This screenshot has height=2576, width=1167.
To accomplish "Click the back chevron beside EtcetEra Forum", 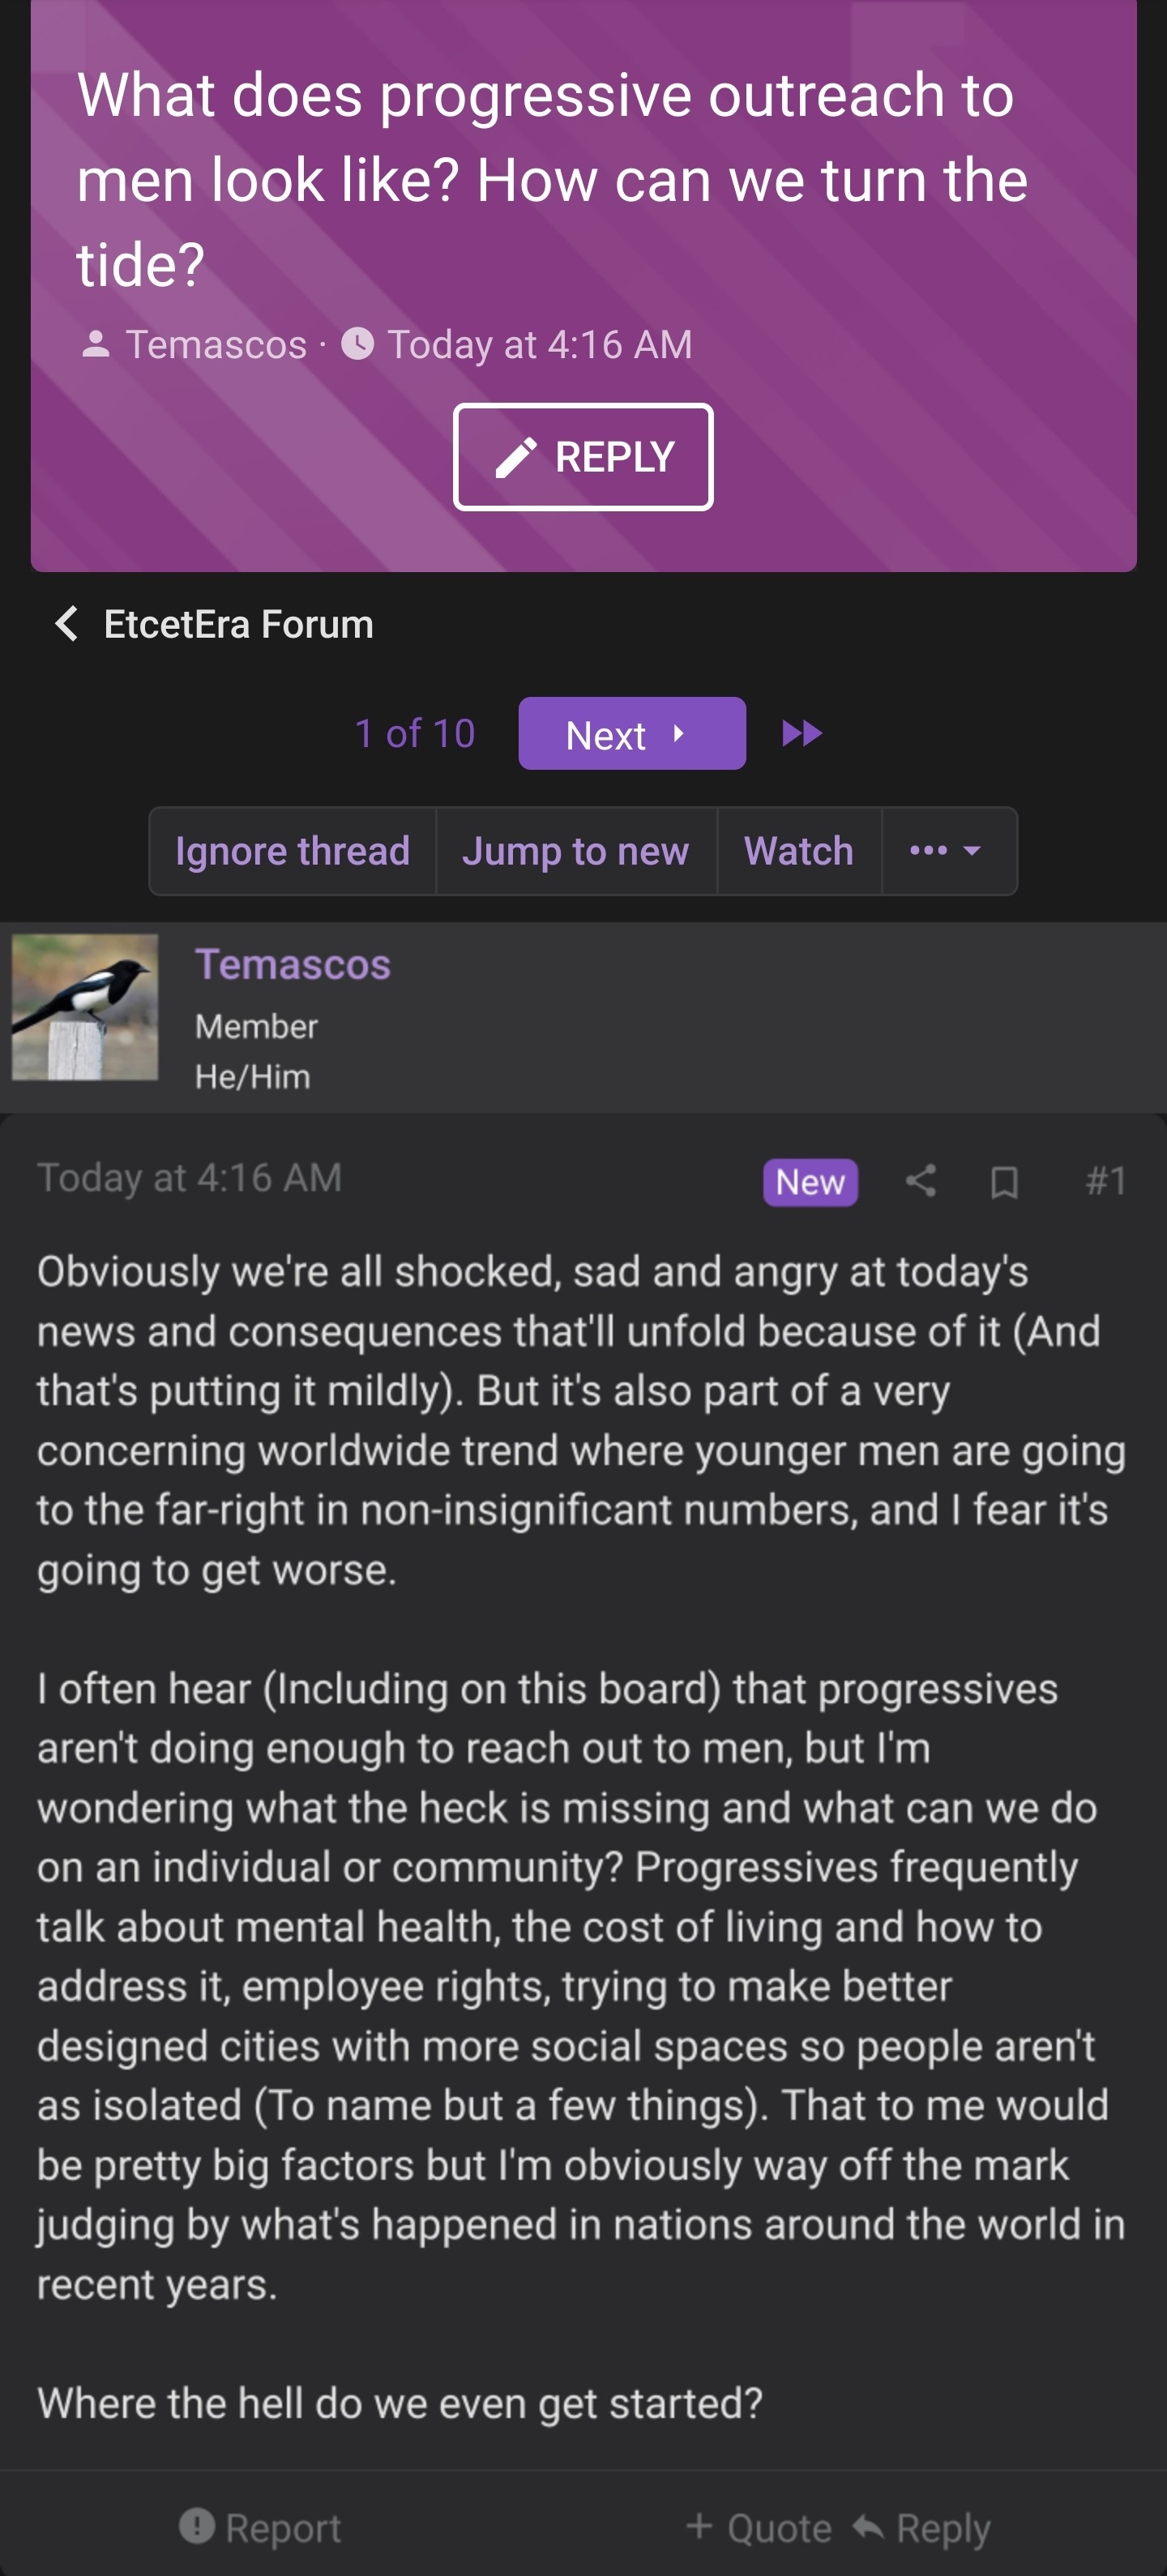I will coord(66,623).
